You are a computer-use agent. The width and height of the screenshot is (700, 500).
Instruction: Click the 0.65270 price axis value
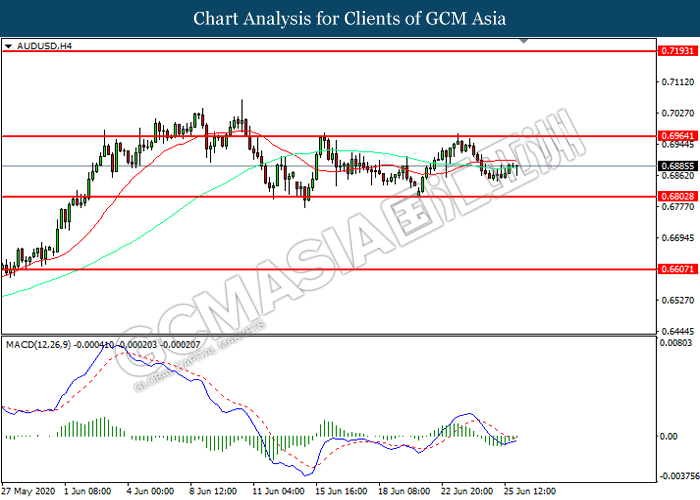(678, 300)
